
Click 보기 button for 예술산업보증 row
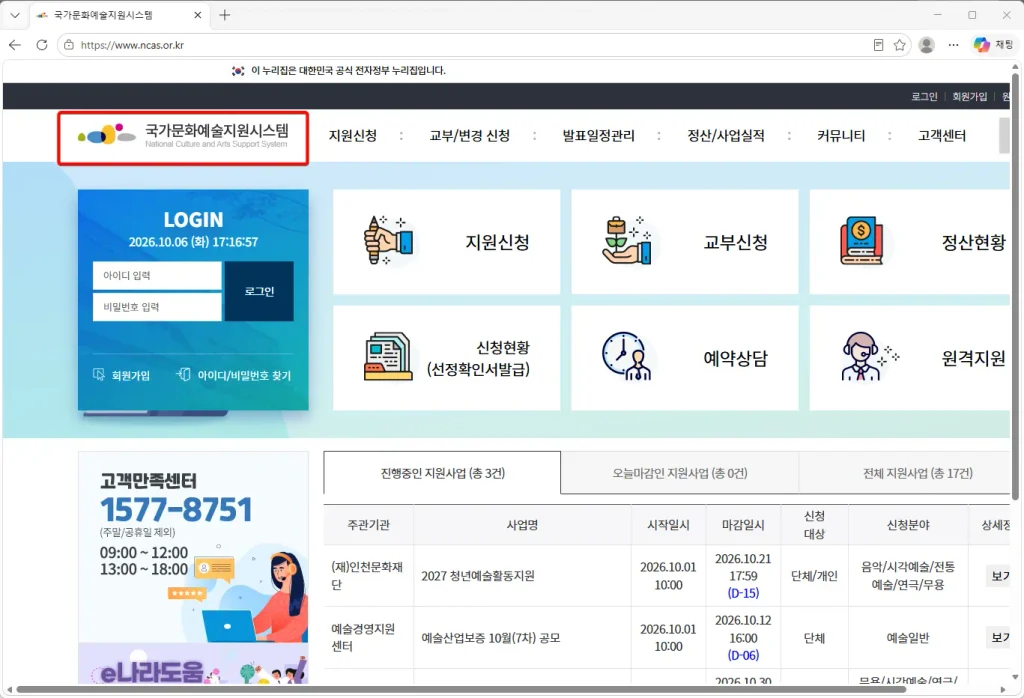pos(999,637)
